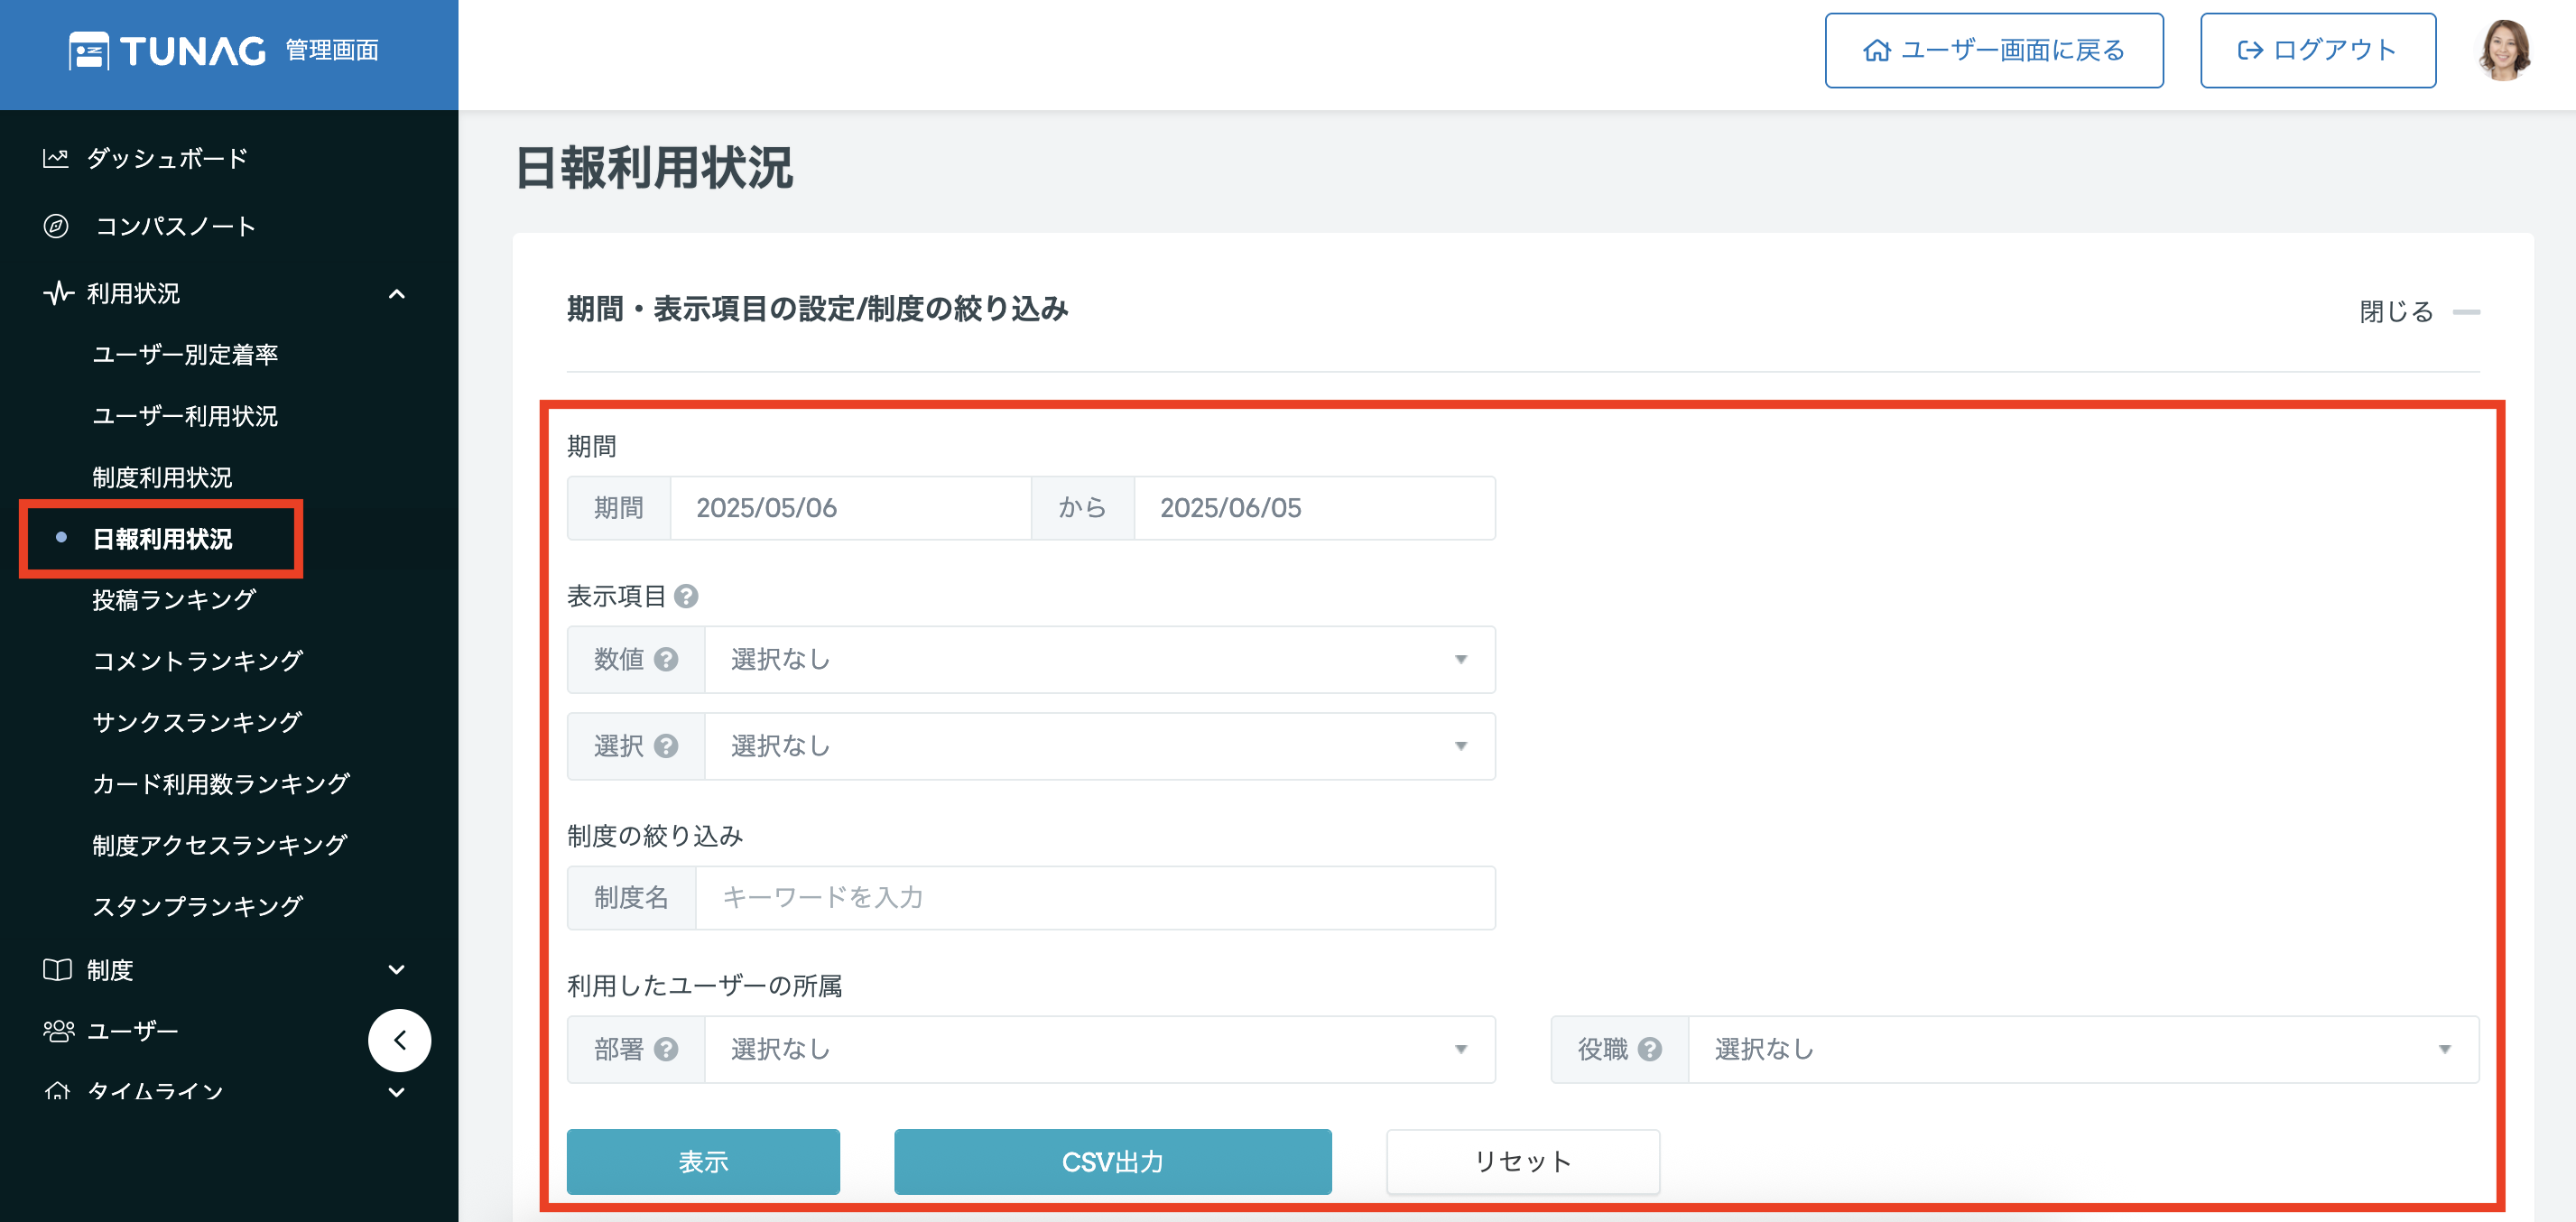Expand the 制度 menu chevron
Viewport: 2576px width, 1222px height.
[x=397, y=969]
